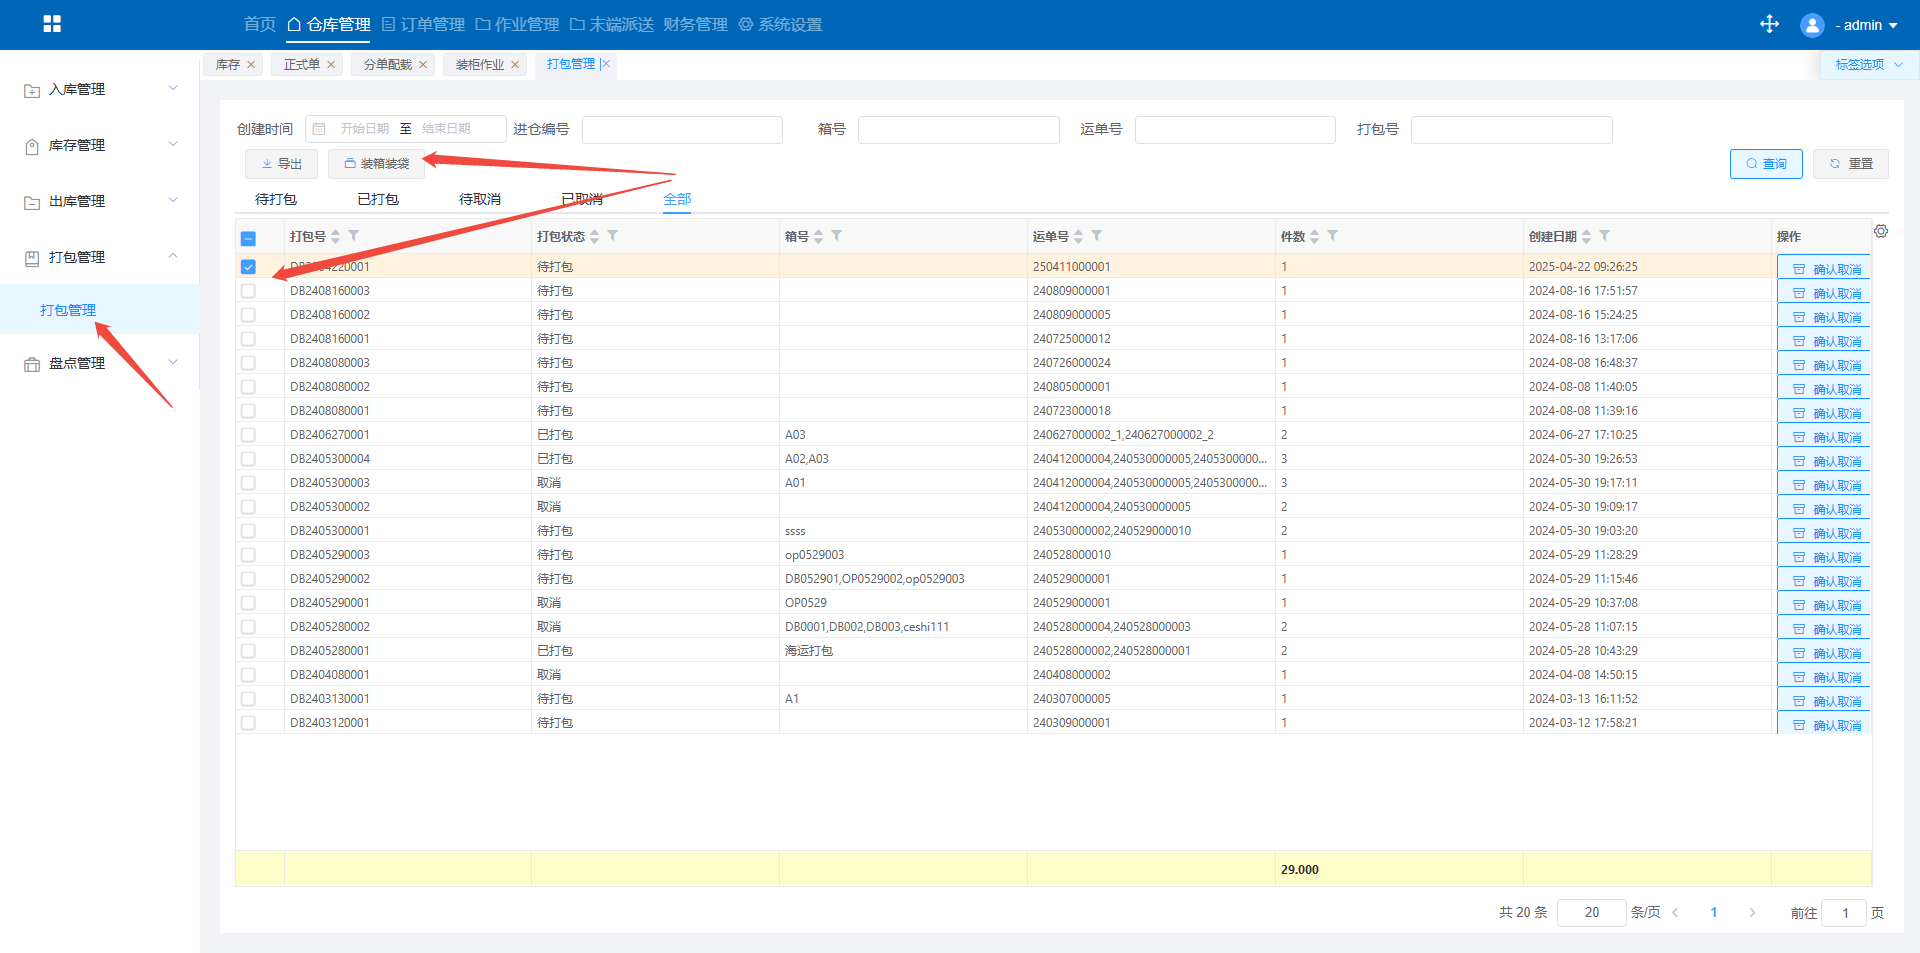Close the 库存 tab with its X icon

pos(251,65)
